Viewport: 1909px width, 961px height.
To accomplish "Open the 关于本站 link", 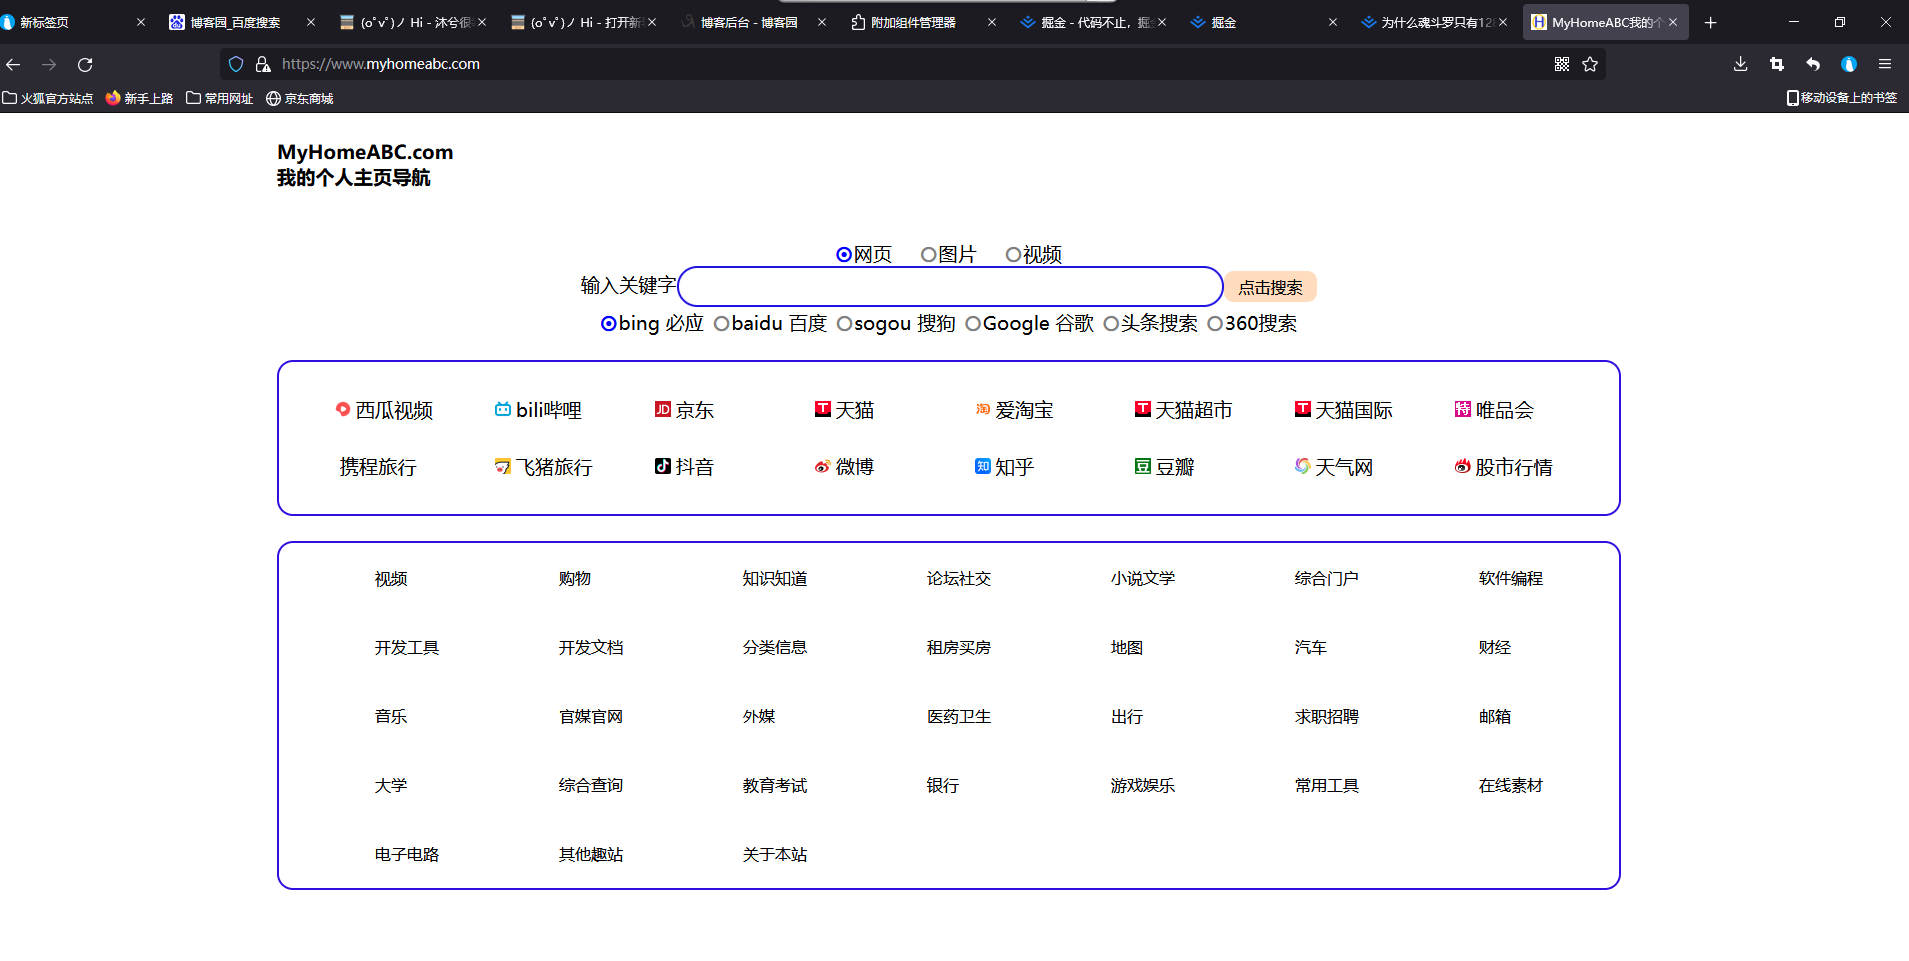I will (x=775, y=855).
